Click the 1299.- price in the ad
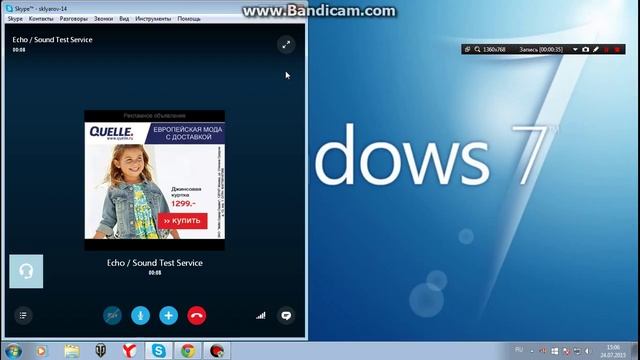This screenshot has height=360, width=640. point(183,203)
